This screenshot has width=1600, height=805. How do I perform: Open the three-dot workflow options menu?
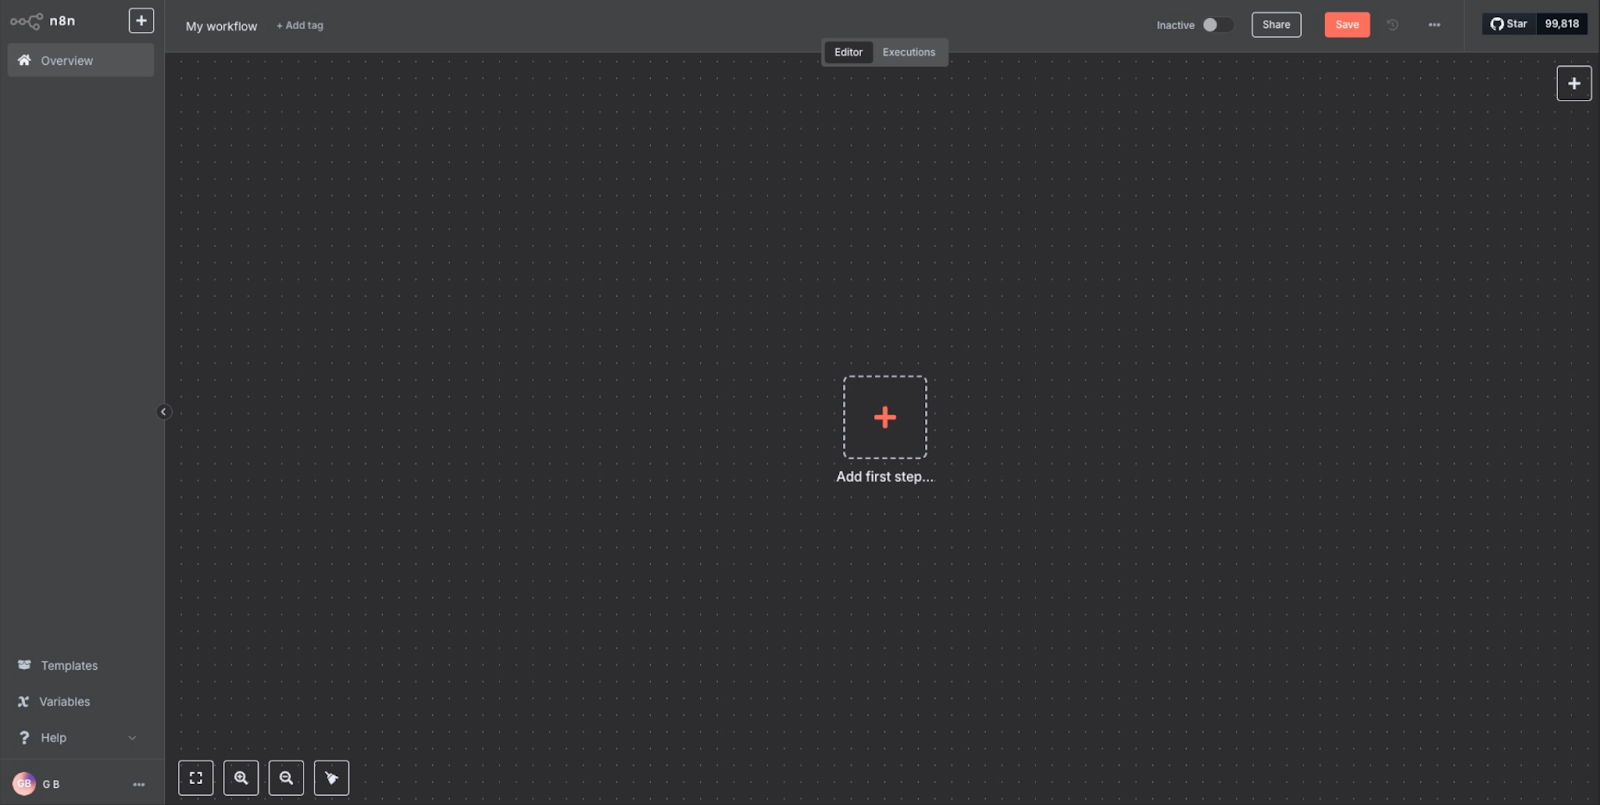coord(1434,25)
